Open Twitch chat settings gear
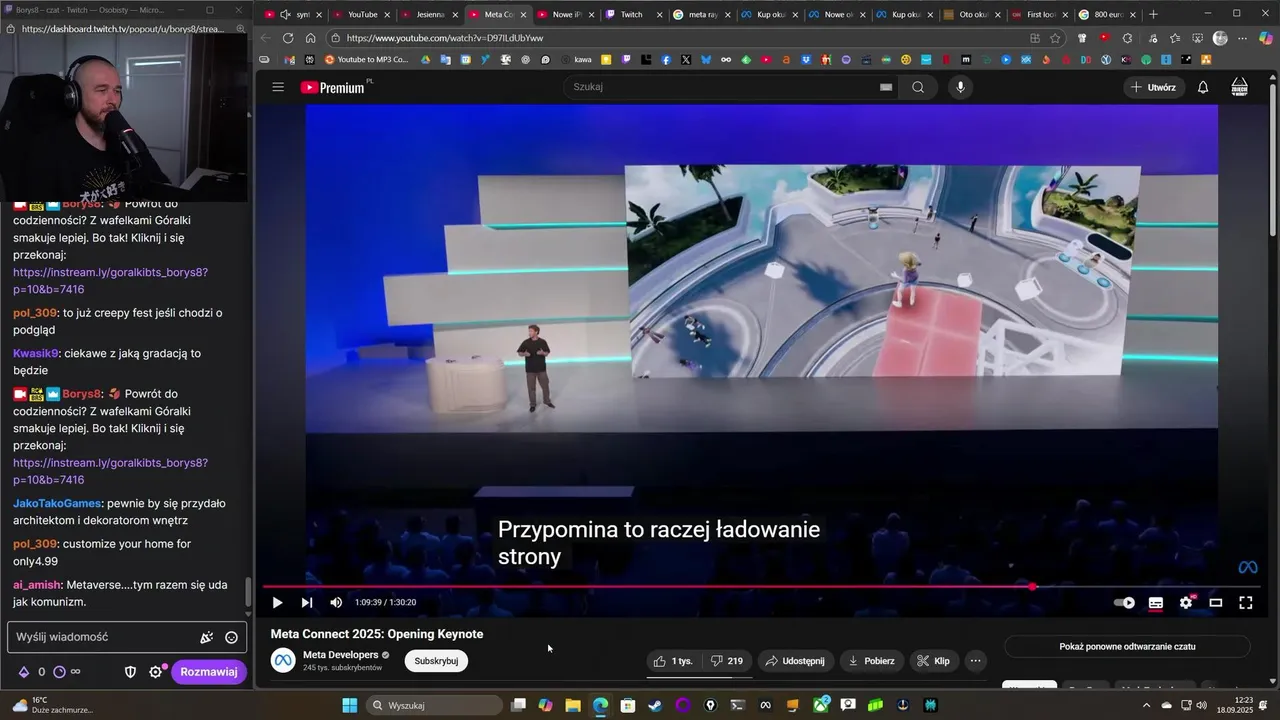Viewport: 1280px width, 720px height. [x=155, y=672]
